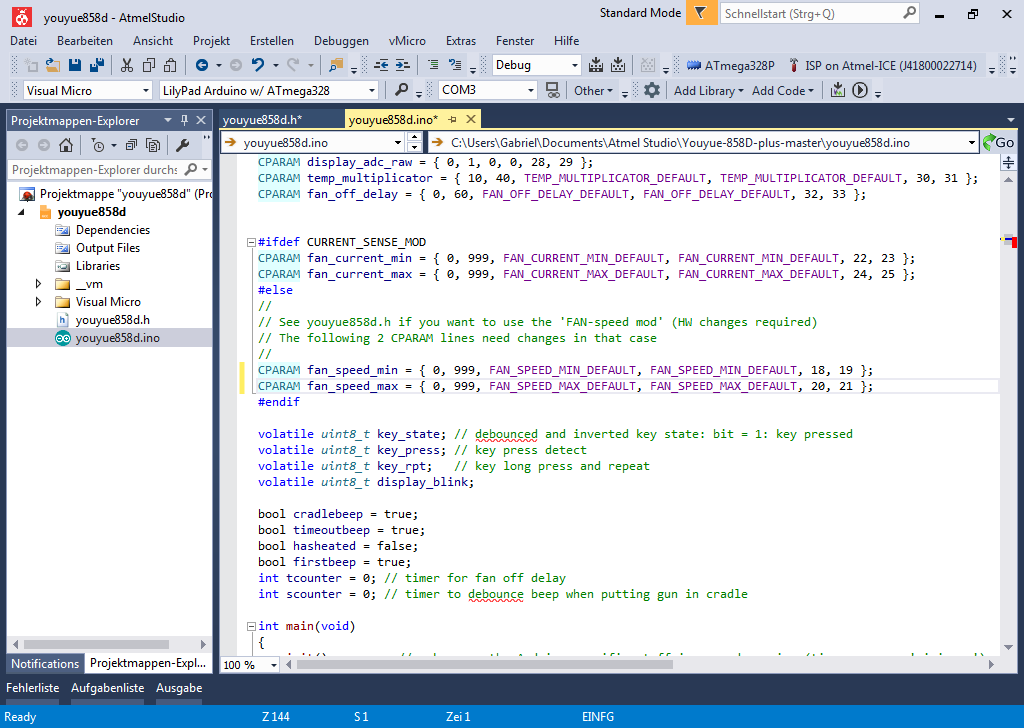Switch to the youyue858d.h tab
Viewport: 1024px width, 728px height.
pos(262,120)
